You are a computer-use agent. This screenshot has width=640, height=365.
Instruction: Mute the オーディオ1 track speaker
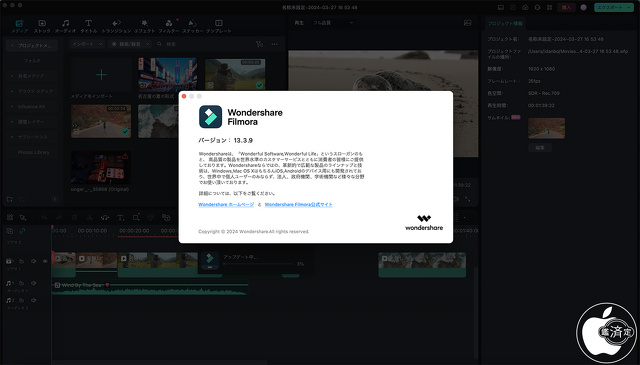(33, 283)
